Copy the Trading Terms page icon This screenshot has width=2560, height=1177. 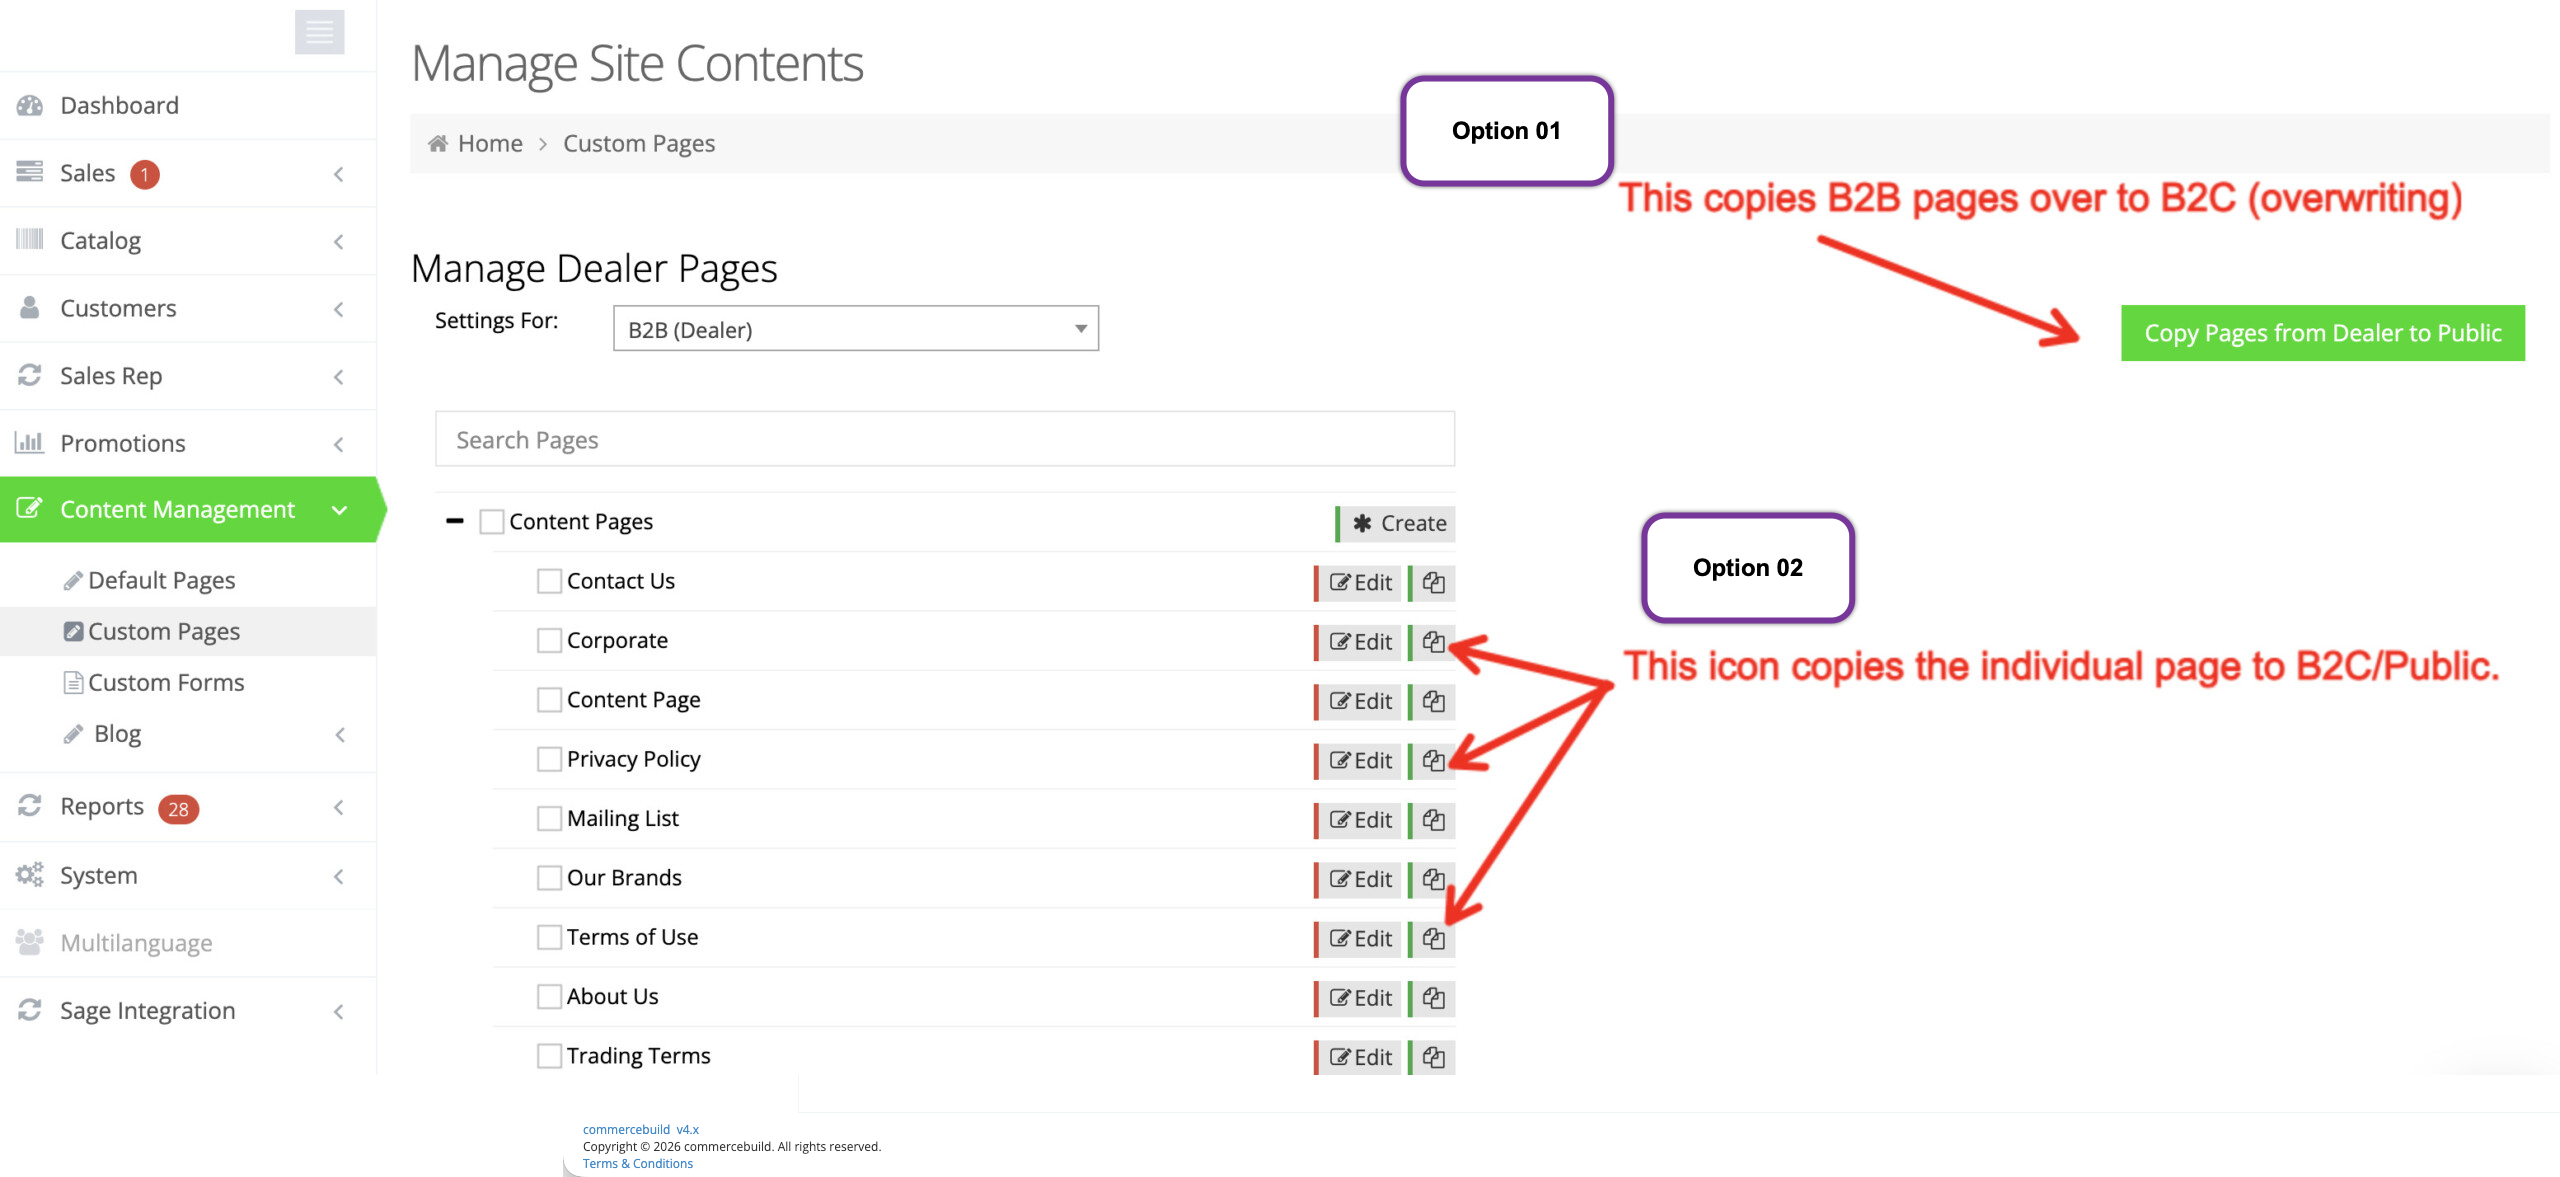pyautogui.click(x=1433, y=1057)
